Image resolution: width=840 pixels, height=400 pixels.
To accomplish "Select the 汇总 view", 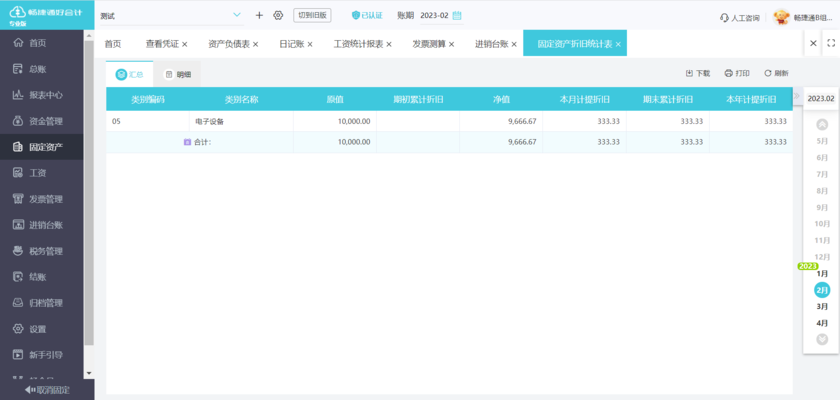I will [129, 74].
